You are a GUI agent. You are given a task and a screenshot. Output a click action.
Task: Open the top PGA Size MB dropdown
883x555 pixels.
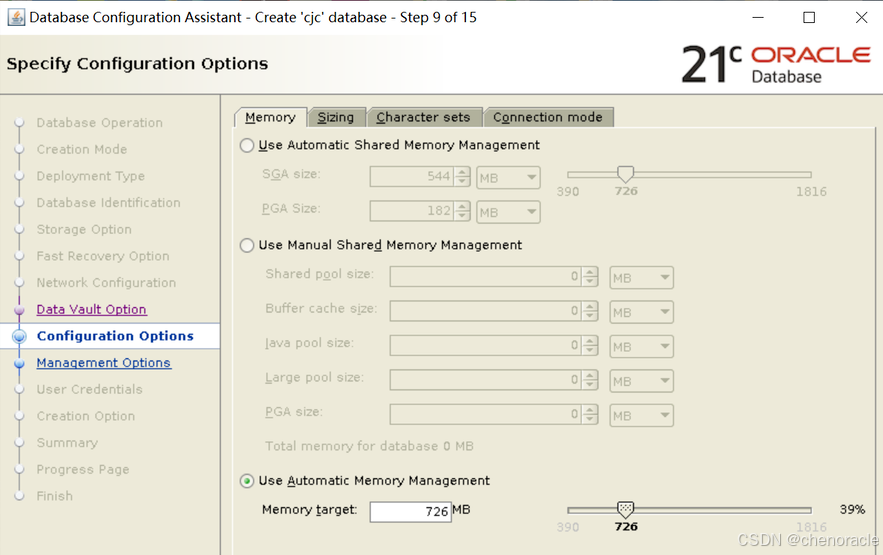[508, 212]
